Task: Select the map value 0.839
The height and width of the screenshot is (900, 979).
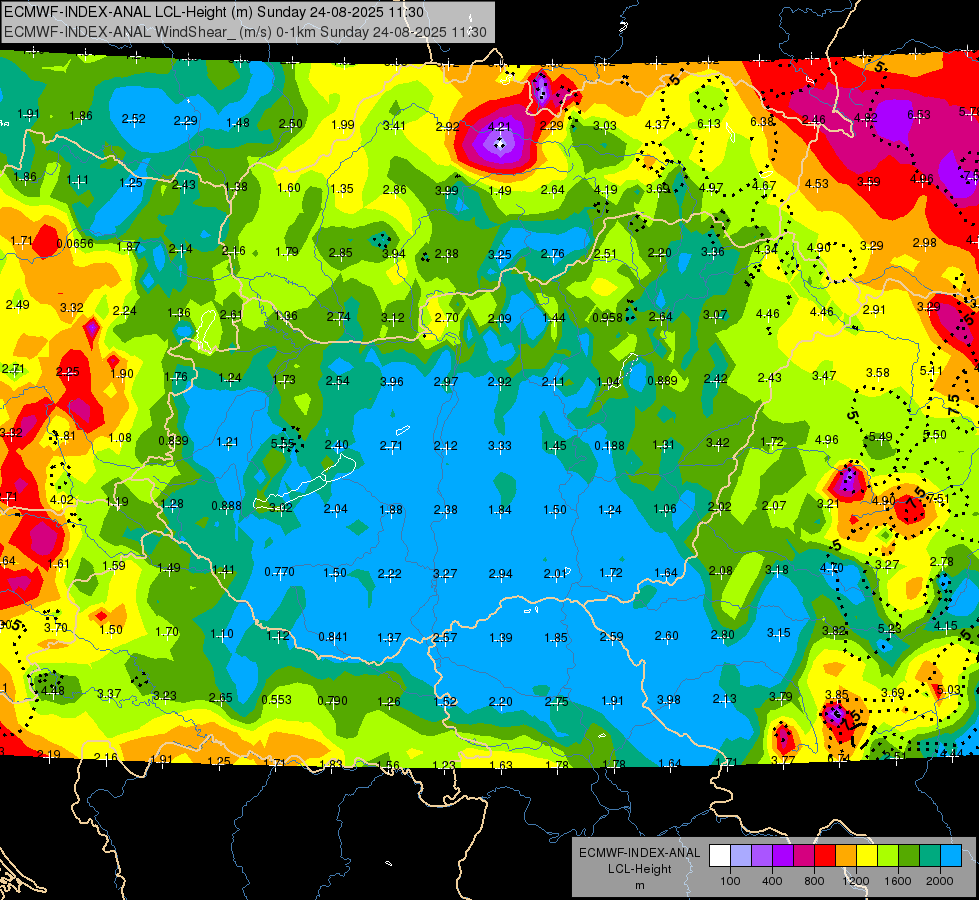Action: 173,440
